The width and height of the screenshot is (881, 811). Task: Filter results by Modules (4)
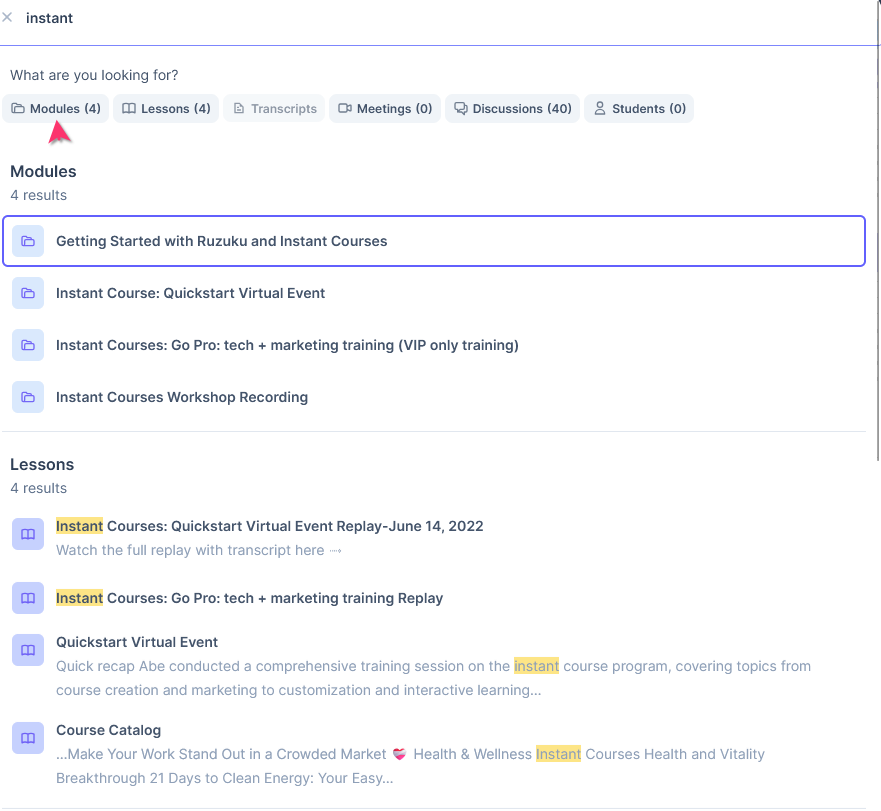pos(56,108)
